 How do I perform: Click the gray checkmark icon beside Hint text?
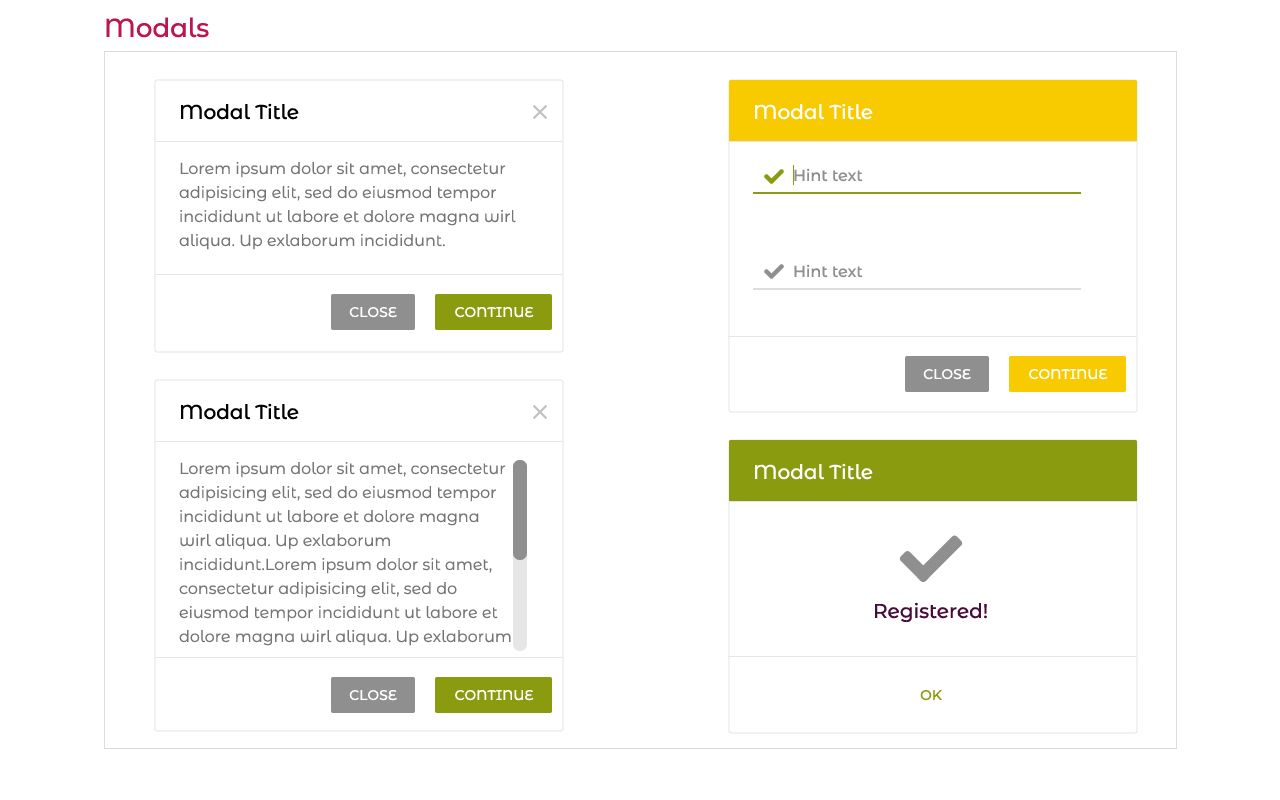pos(773,272)
